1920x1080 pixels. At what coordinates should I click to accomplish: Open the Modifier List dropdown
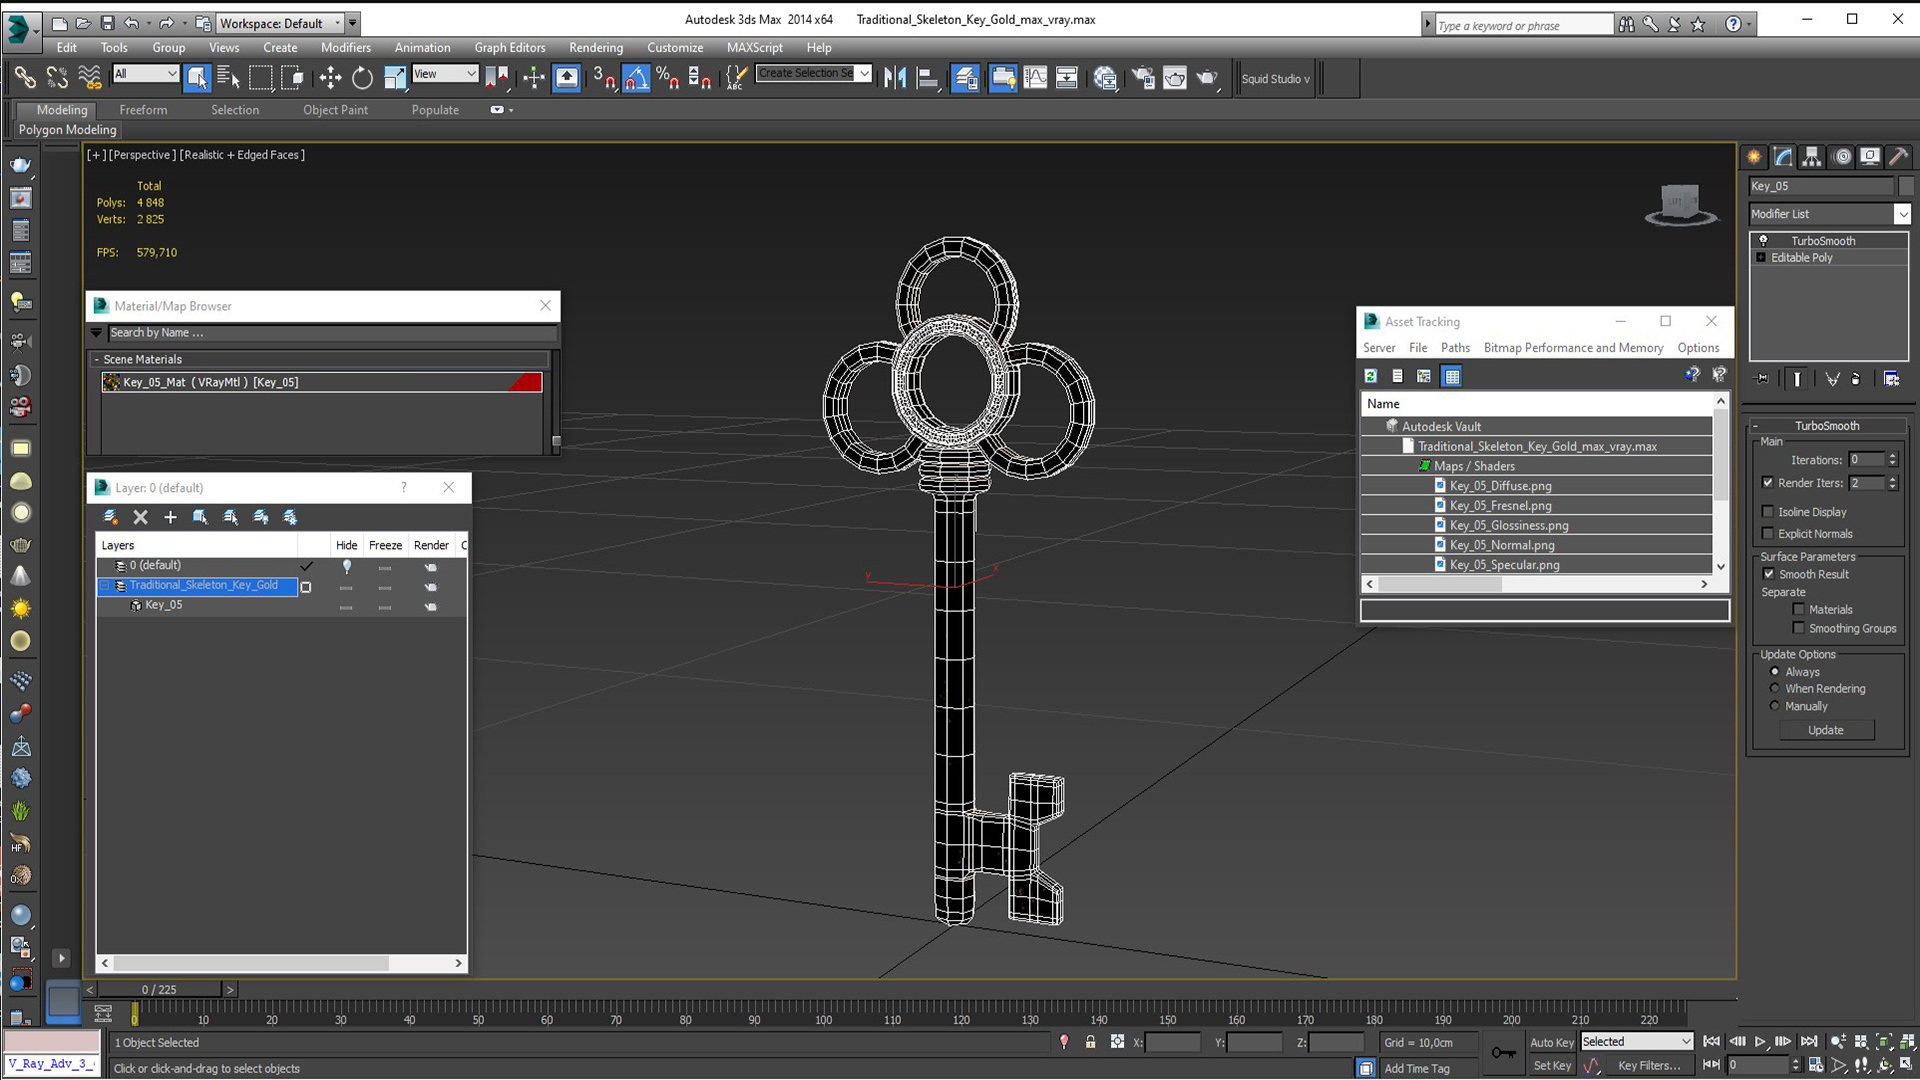point(1902,214)
